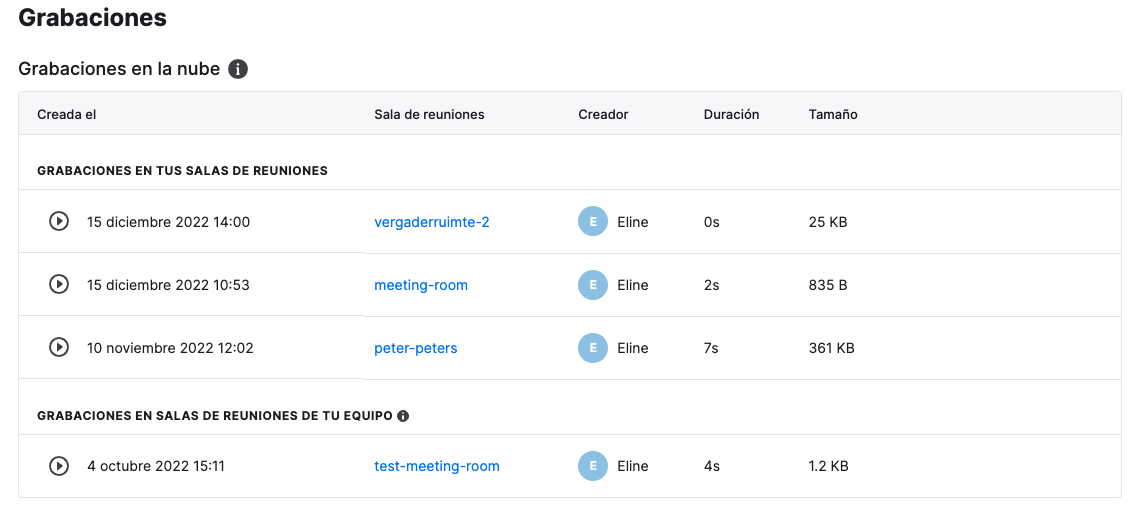Click the Sala de reuniones column header

click(429, 114)
